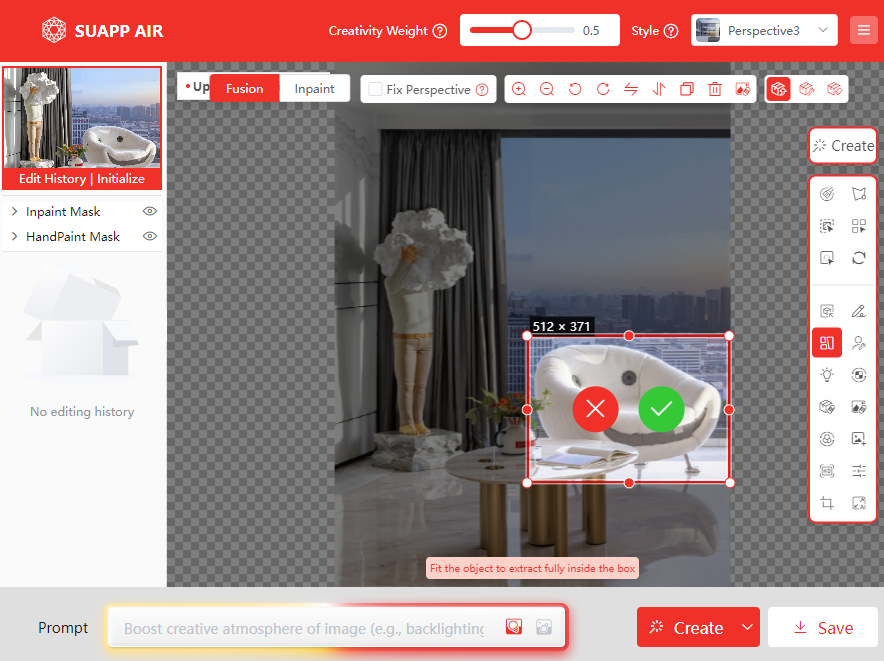Expand the Inpaint Mask tree item
Viewport: 884px width, 661px height.
point(14,211)
